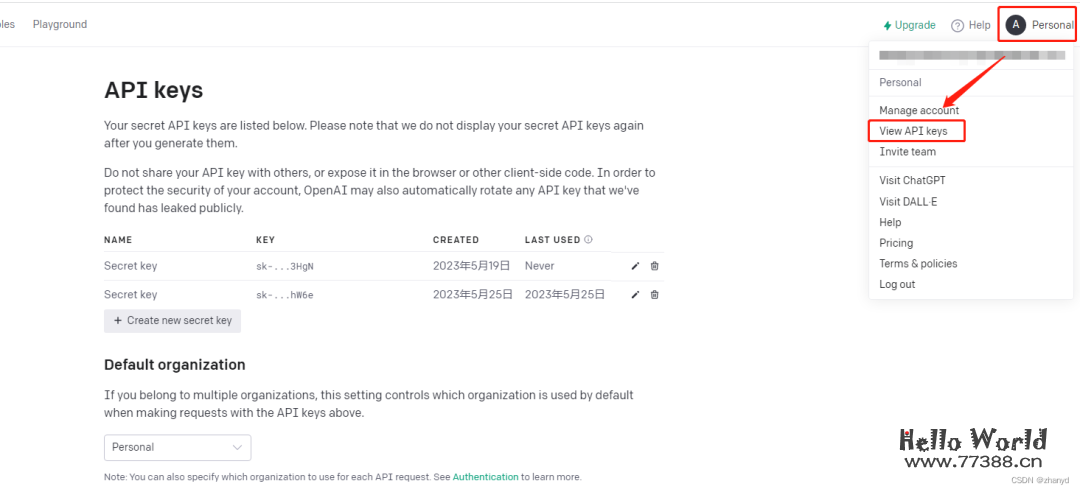1080x492 pixels.
Task: Open the Authentication link
Action: (485, 477)
